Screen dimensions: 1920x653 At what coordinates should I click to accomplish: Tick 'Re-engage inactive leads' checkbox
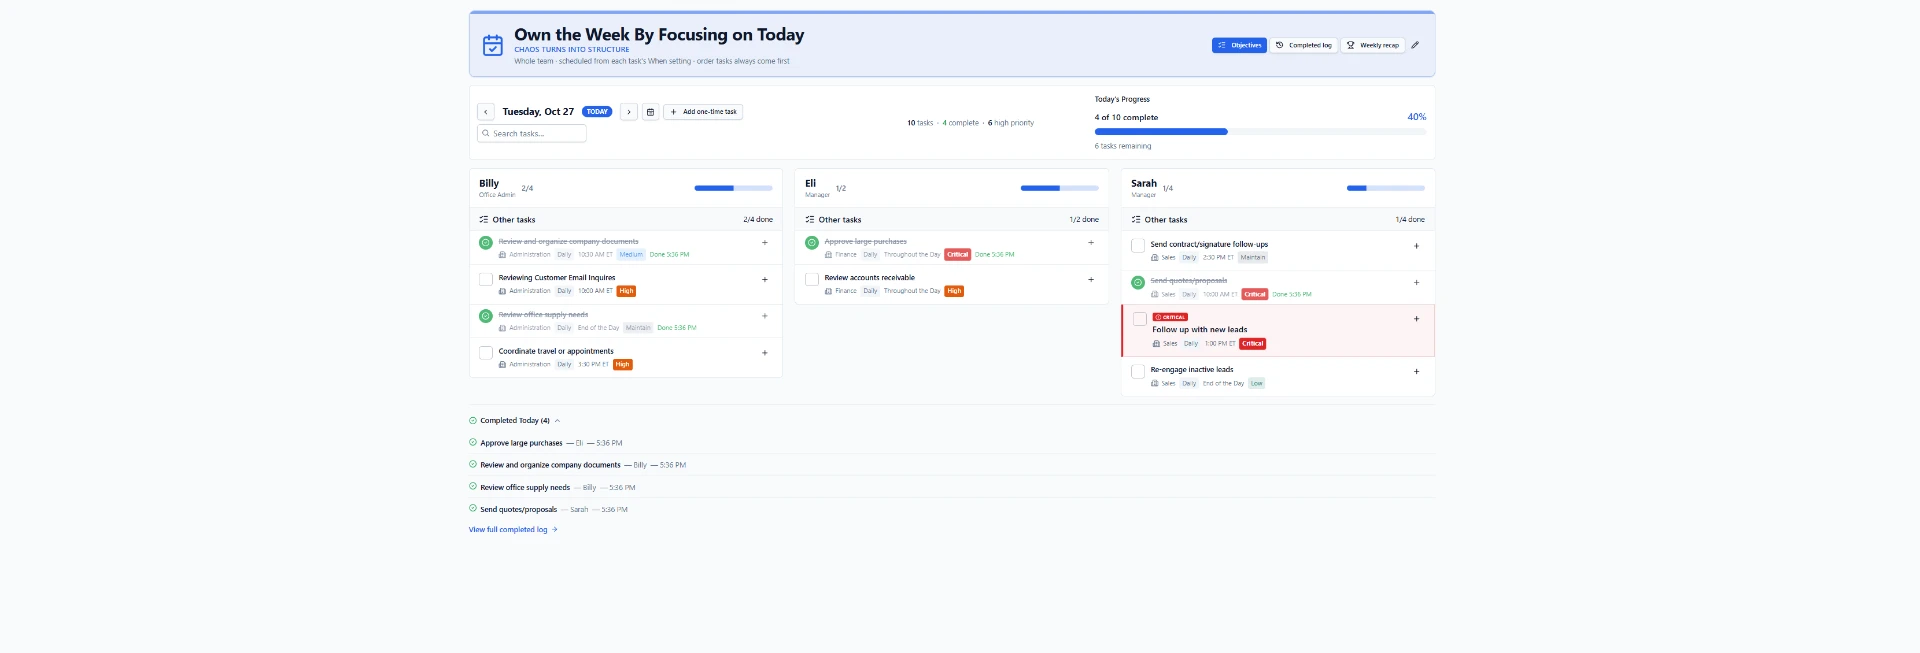tap(1138, 372)
